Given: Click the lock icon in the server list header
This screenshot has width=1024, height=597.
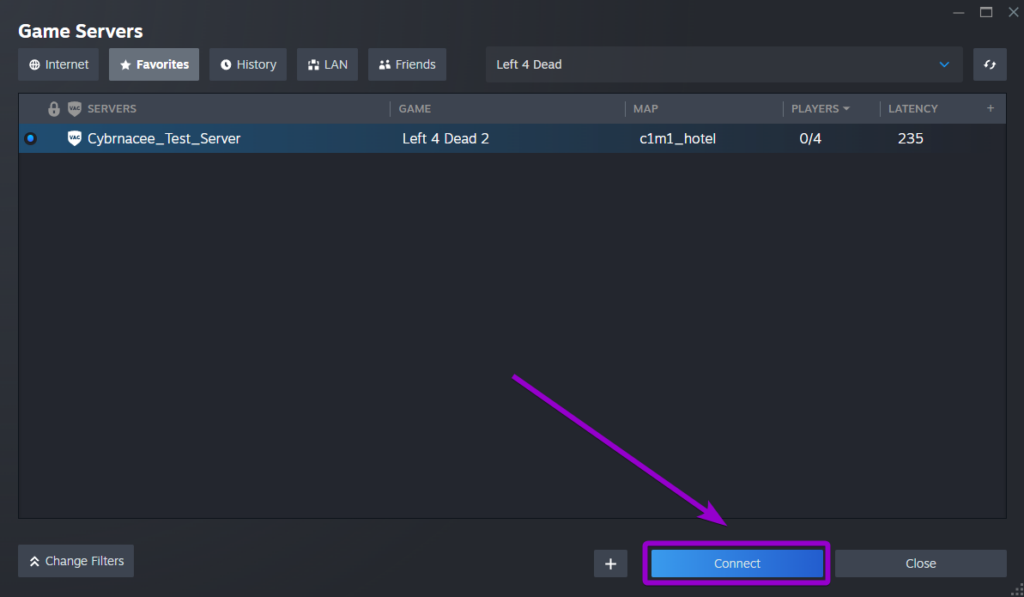Looking at the screenshot, I should [x=53, y=108].
